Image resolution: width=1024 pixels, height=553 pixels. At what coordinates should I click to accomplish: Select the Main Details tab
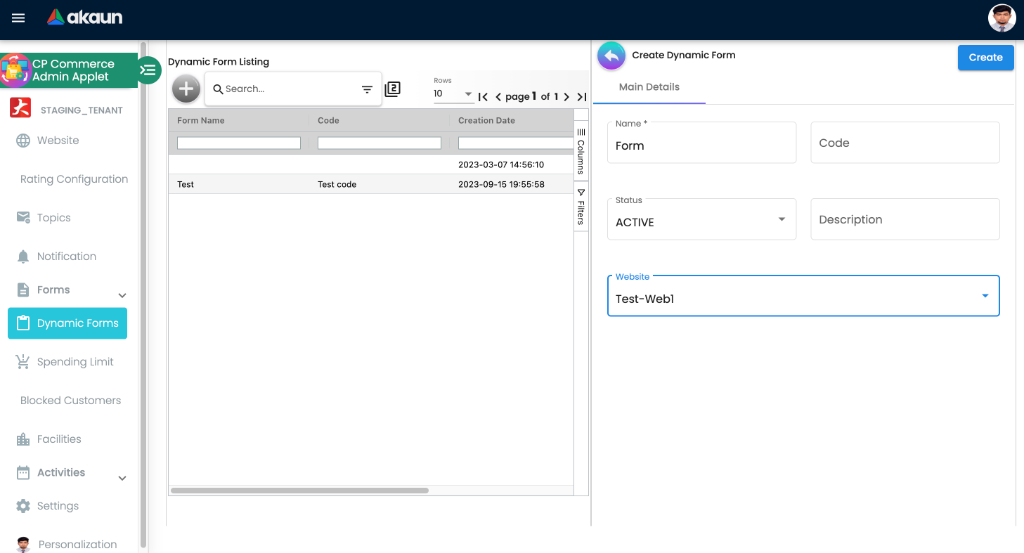(x=649, y=87)
